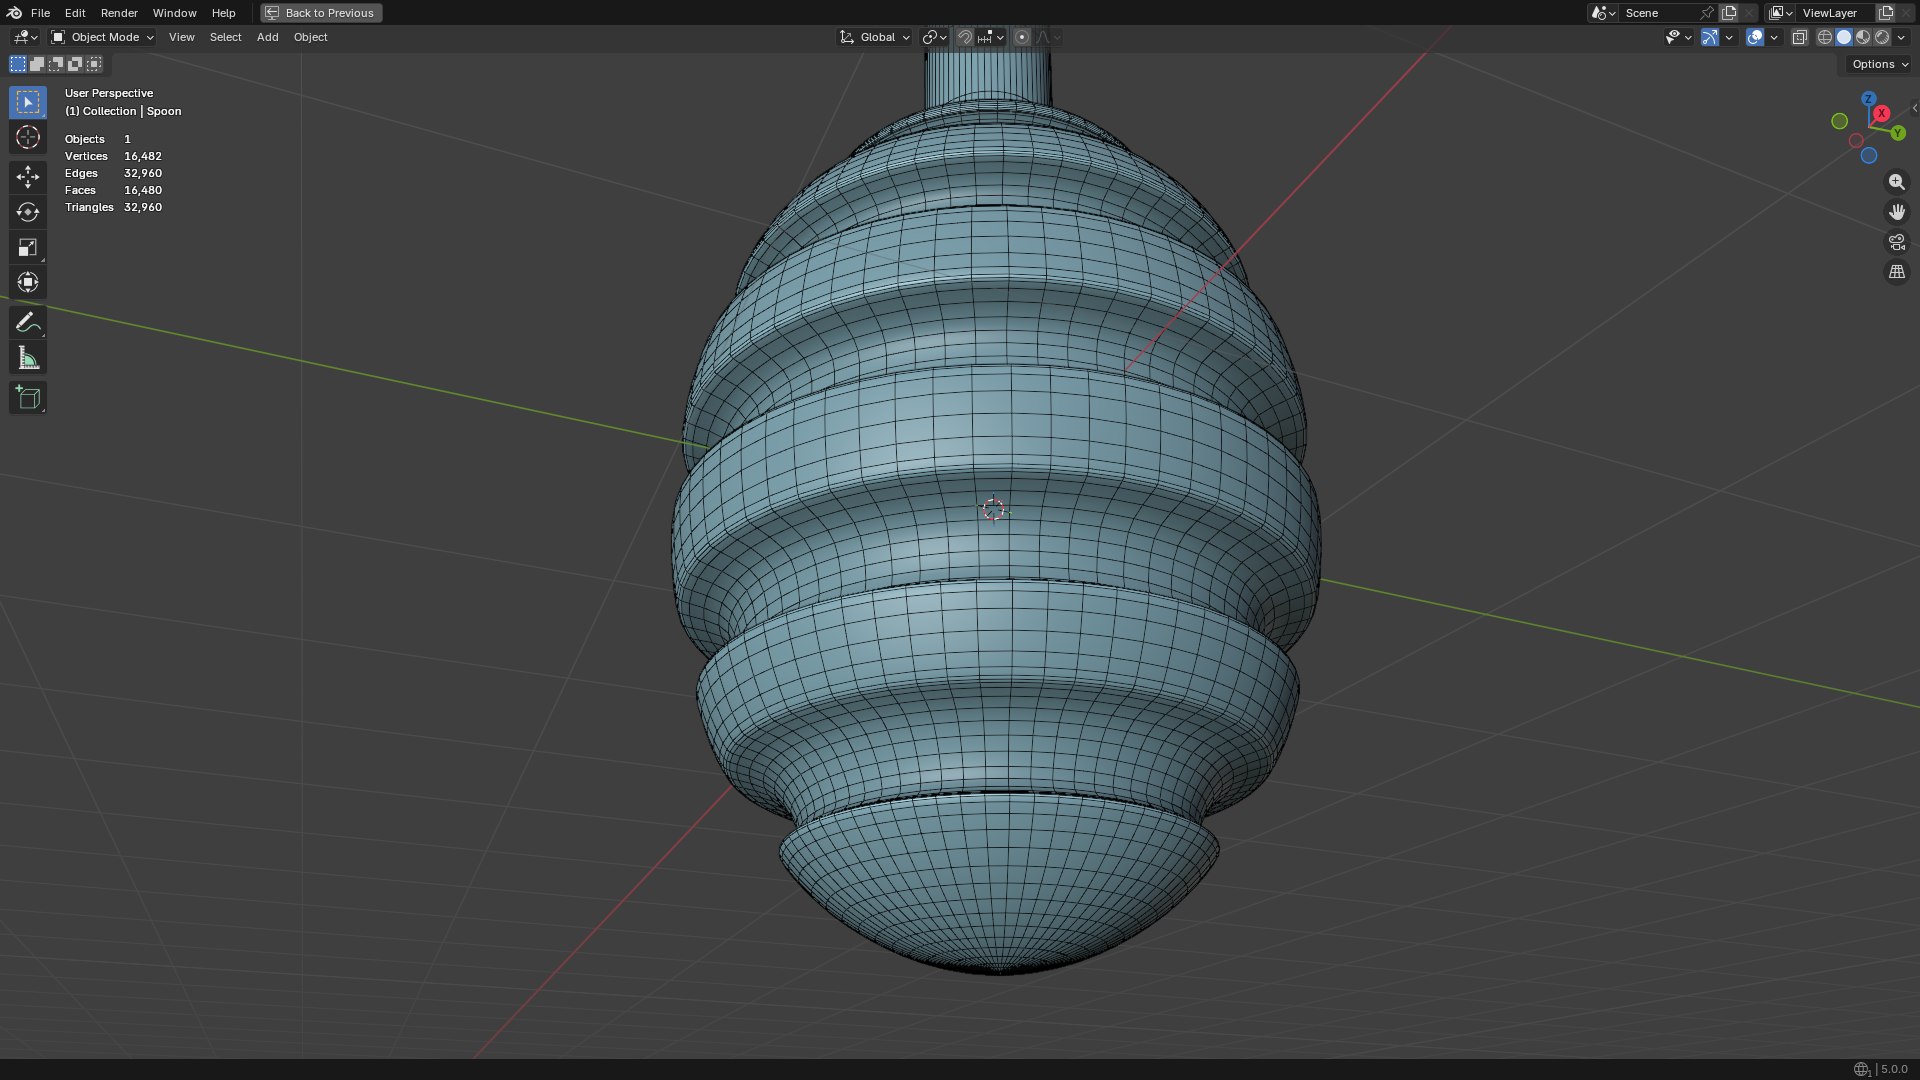This screenshot has width=1920, height=1080.
Task: Select the Transform tool
Action: tap(28, 282)
